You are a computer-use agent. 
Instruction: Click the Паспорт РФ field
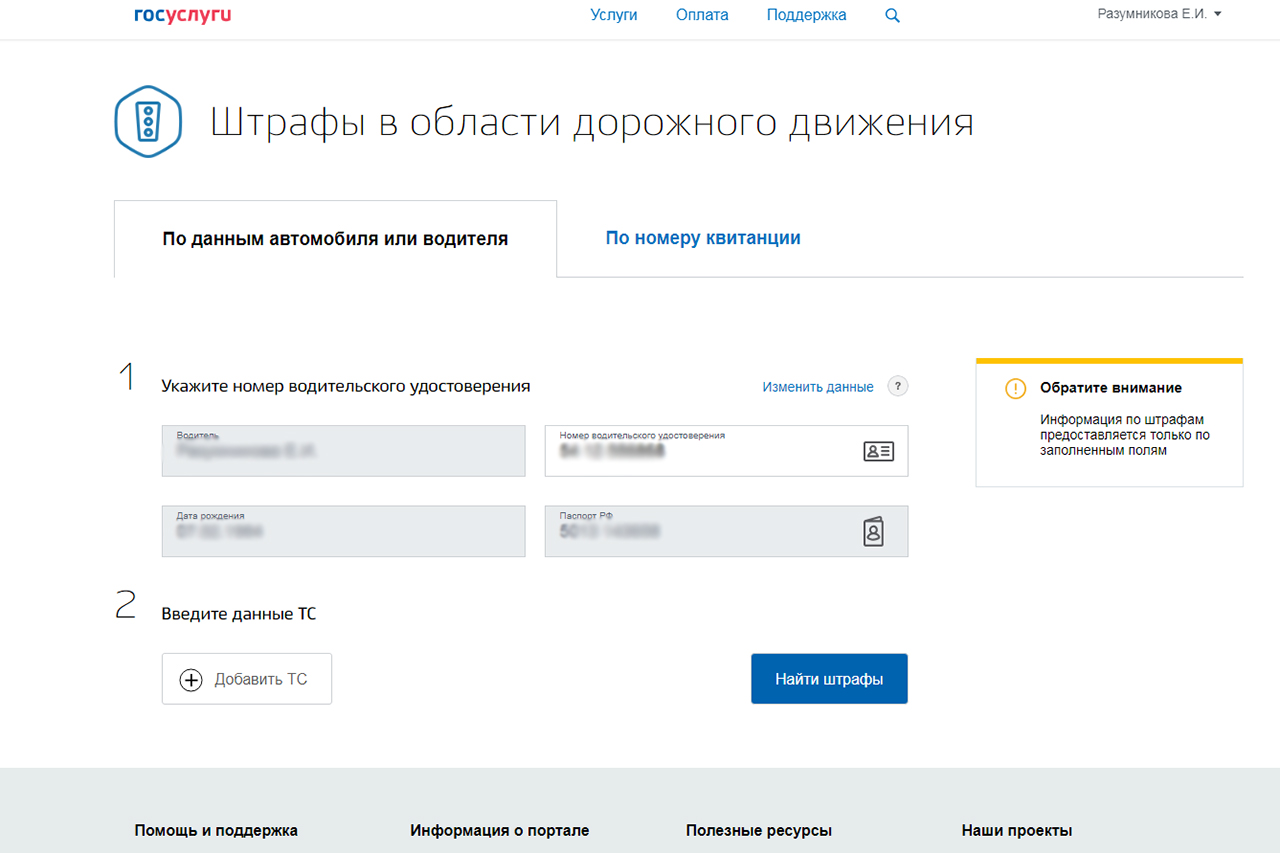(726, 531)
